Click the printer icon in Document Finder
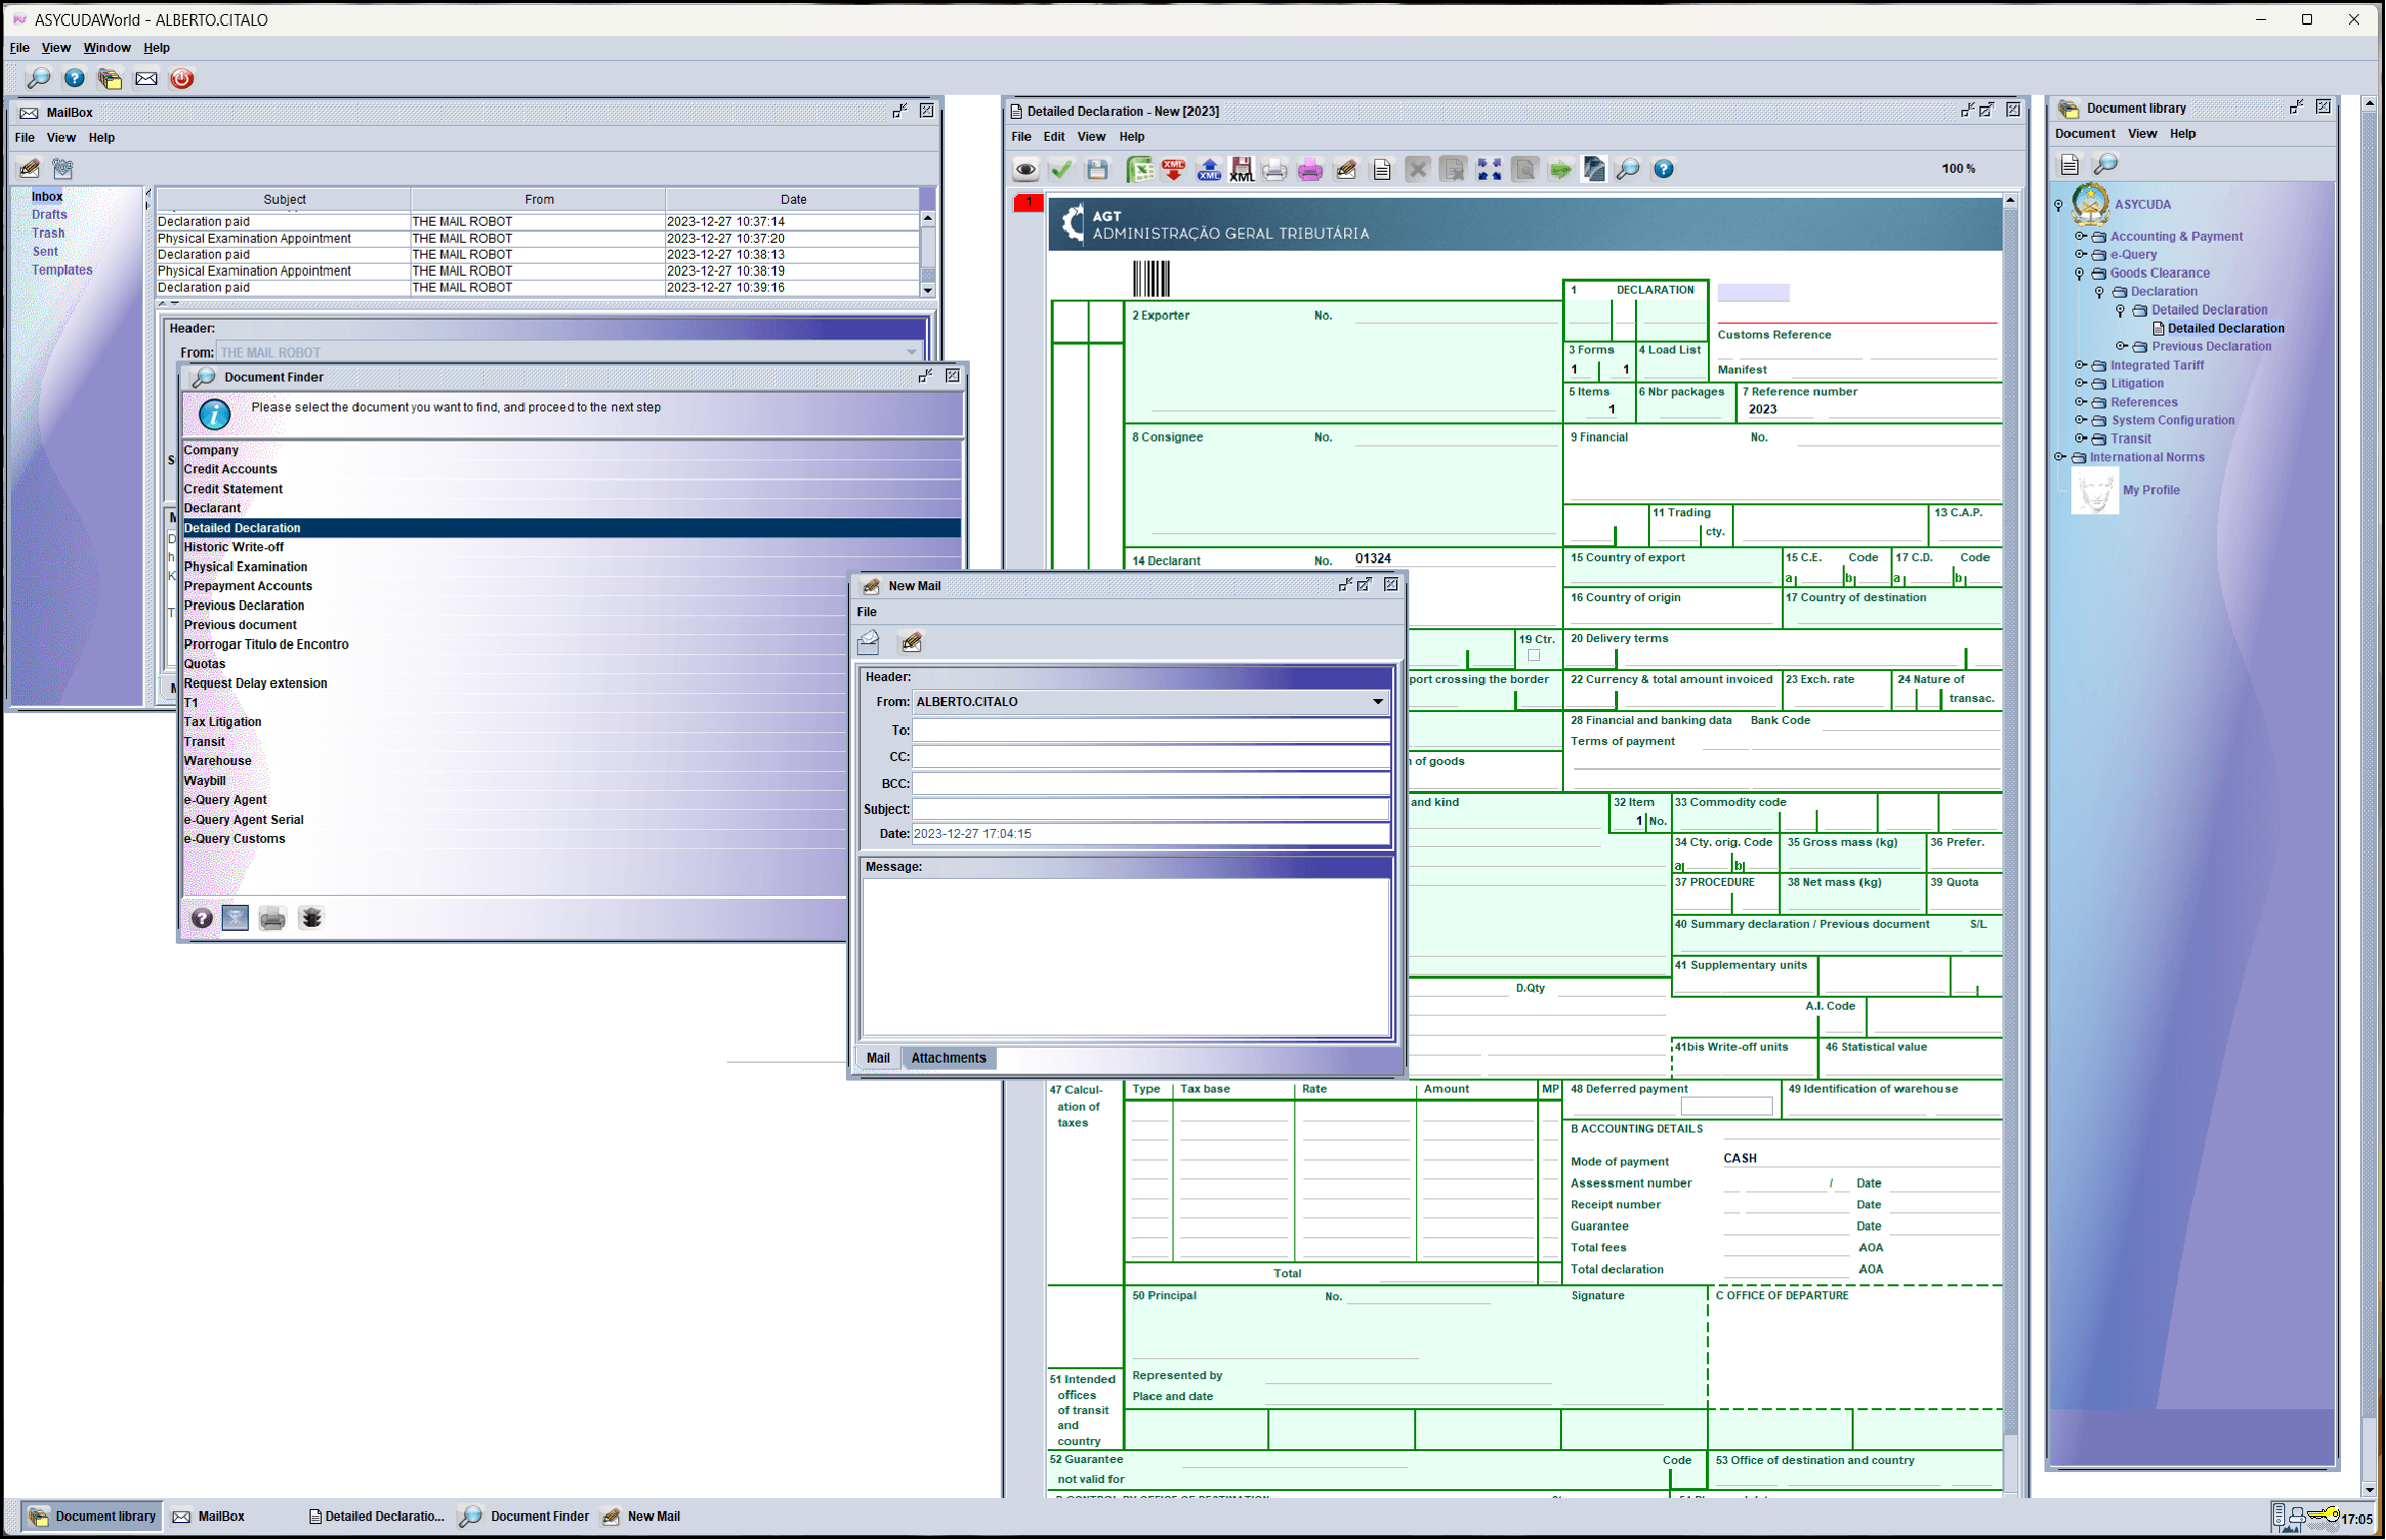The width and height of the screenshot is (2386, 1540). point(272,918)
